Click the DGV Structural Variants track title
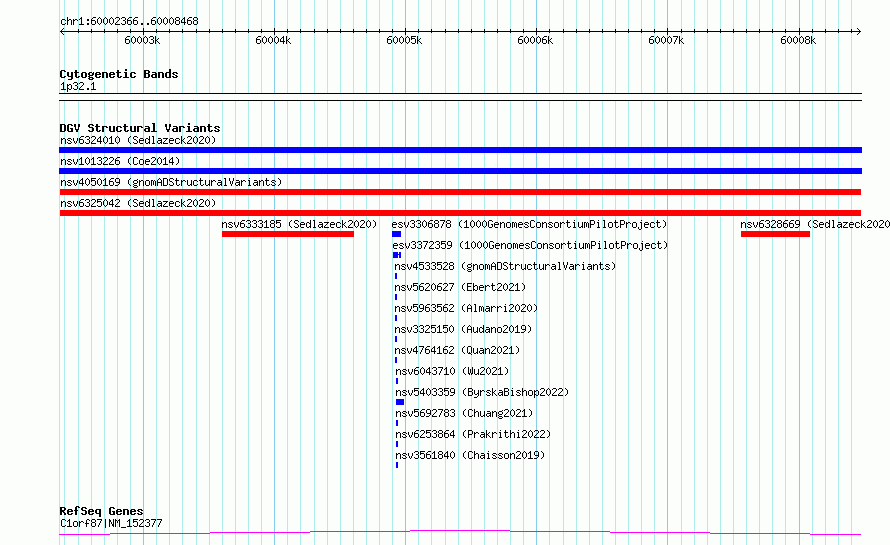 click(x=140, y=128)
